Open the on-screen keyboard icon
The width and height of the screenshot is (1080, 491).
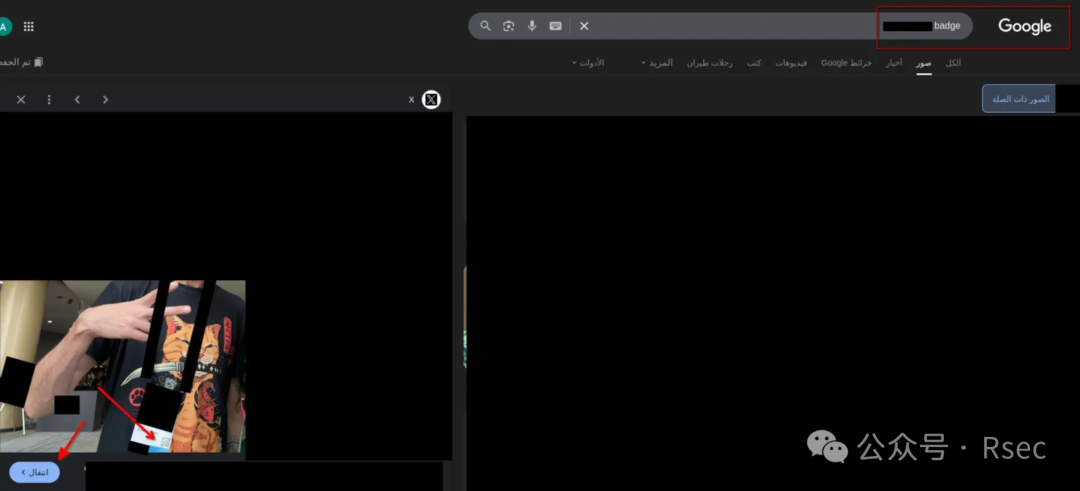click(555, 26)
